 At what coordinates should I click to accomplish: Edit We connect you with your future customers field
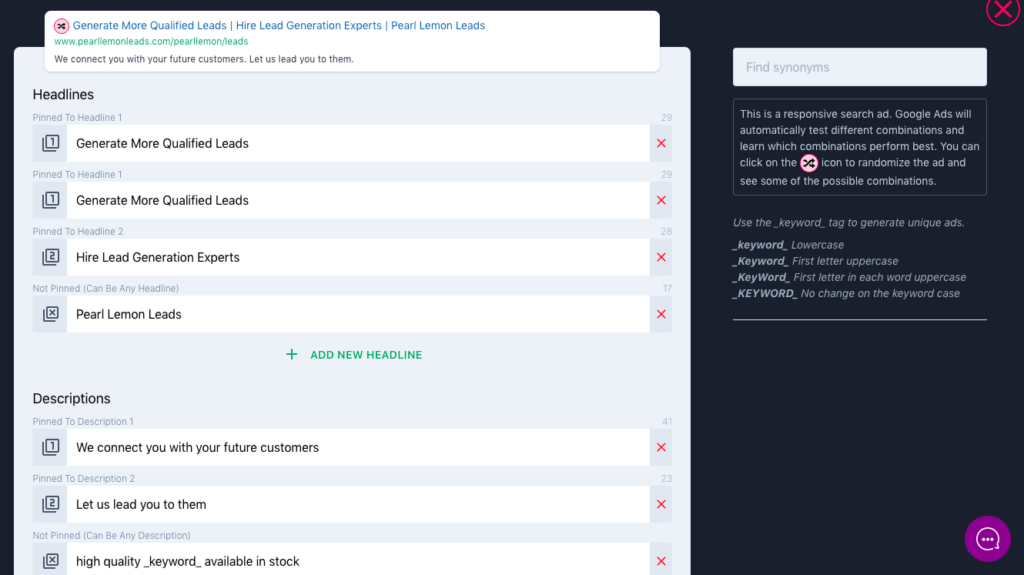pos(358,447)
